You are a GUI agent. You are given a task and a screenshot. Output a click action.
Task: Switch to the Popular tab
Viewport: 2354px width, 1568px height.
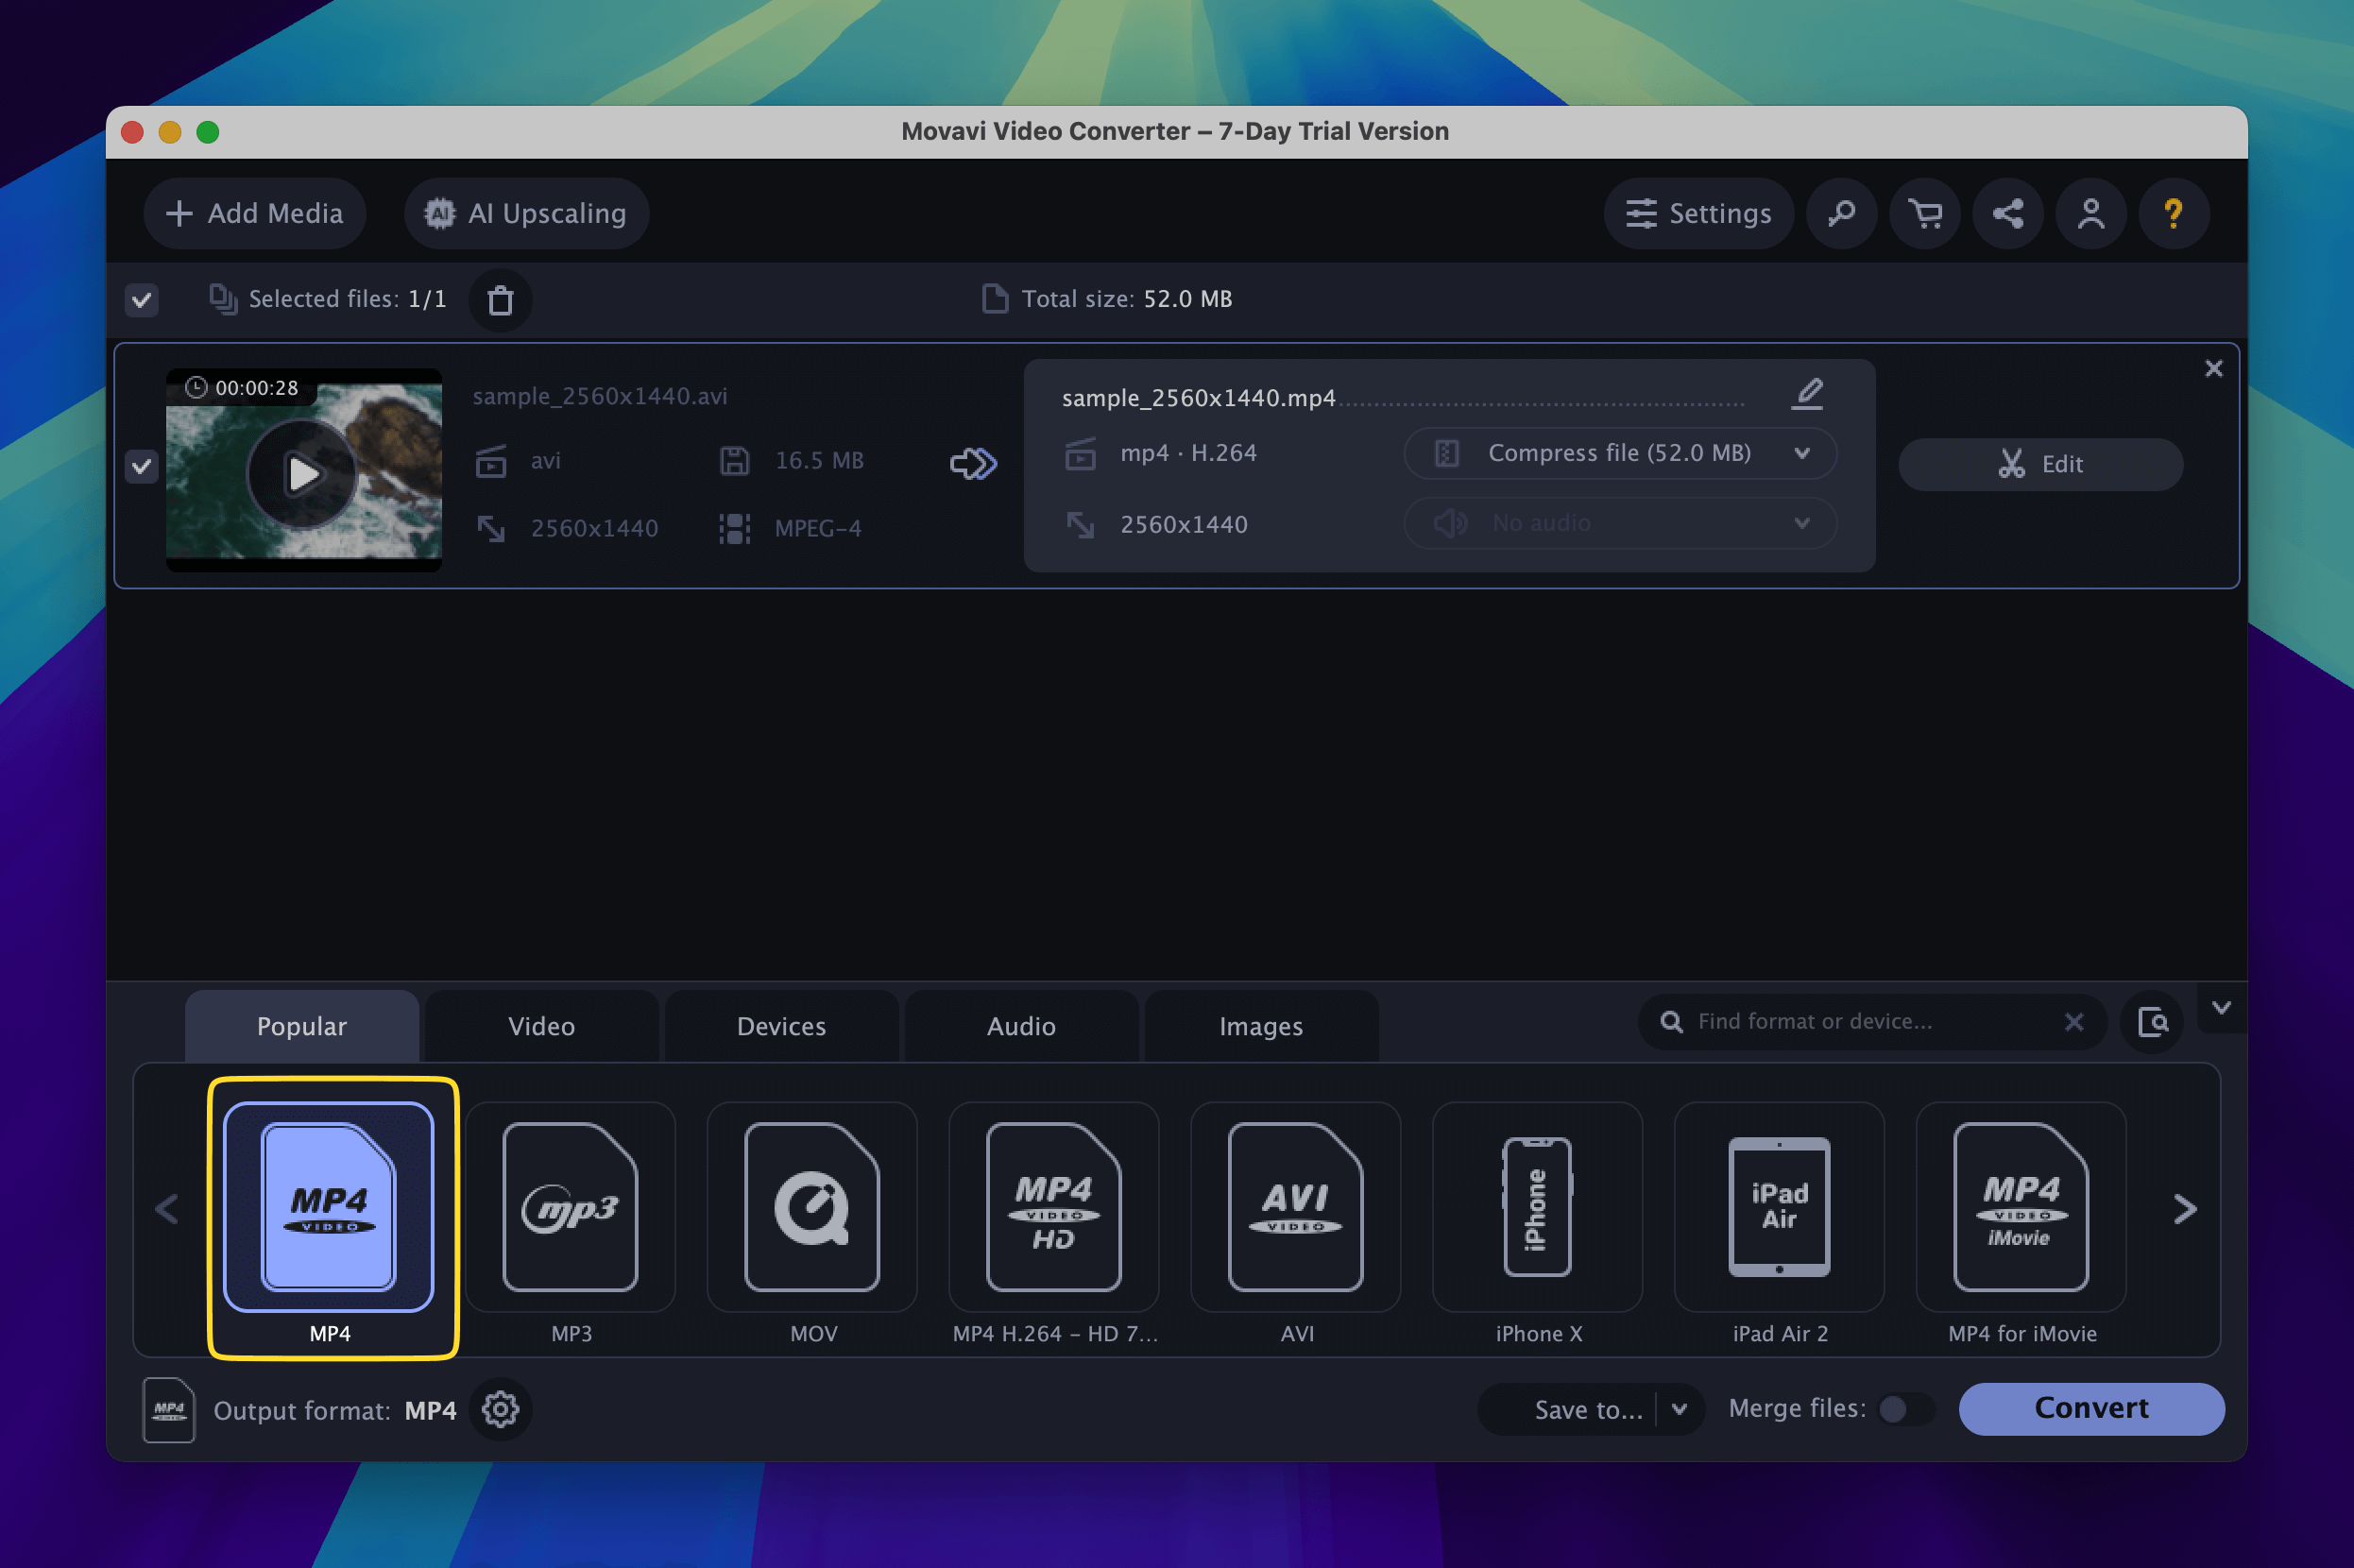(302, 1026)
